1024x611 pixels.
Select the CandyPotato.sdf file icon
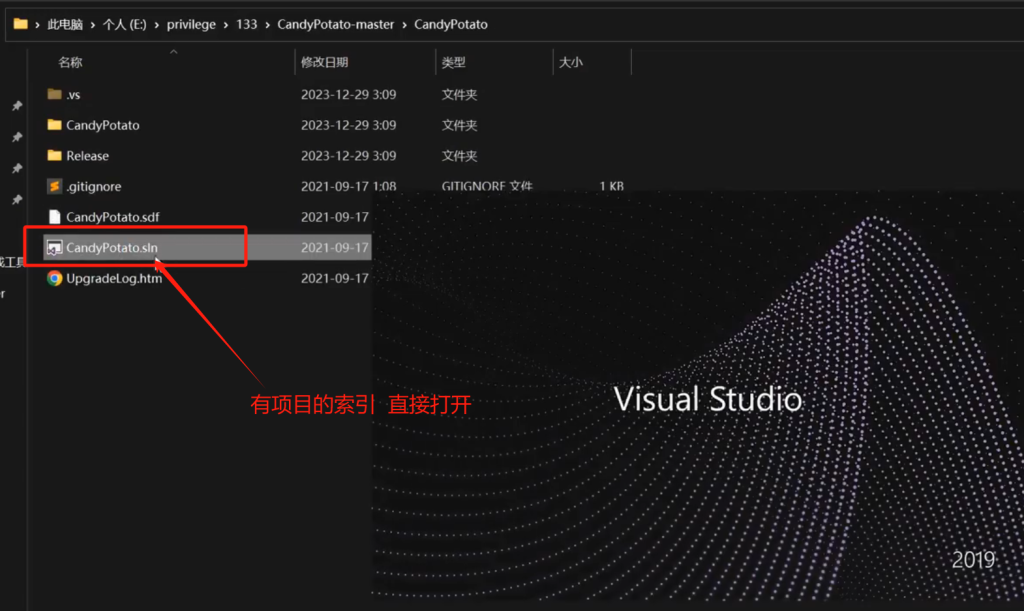click(x=54, y=217)
